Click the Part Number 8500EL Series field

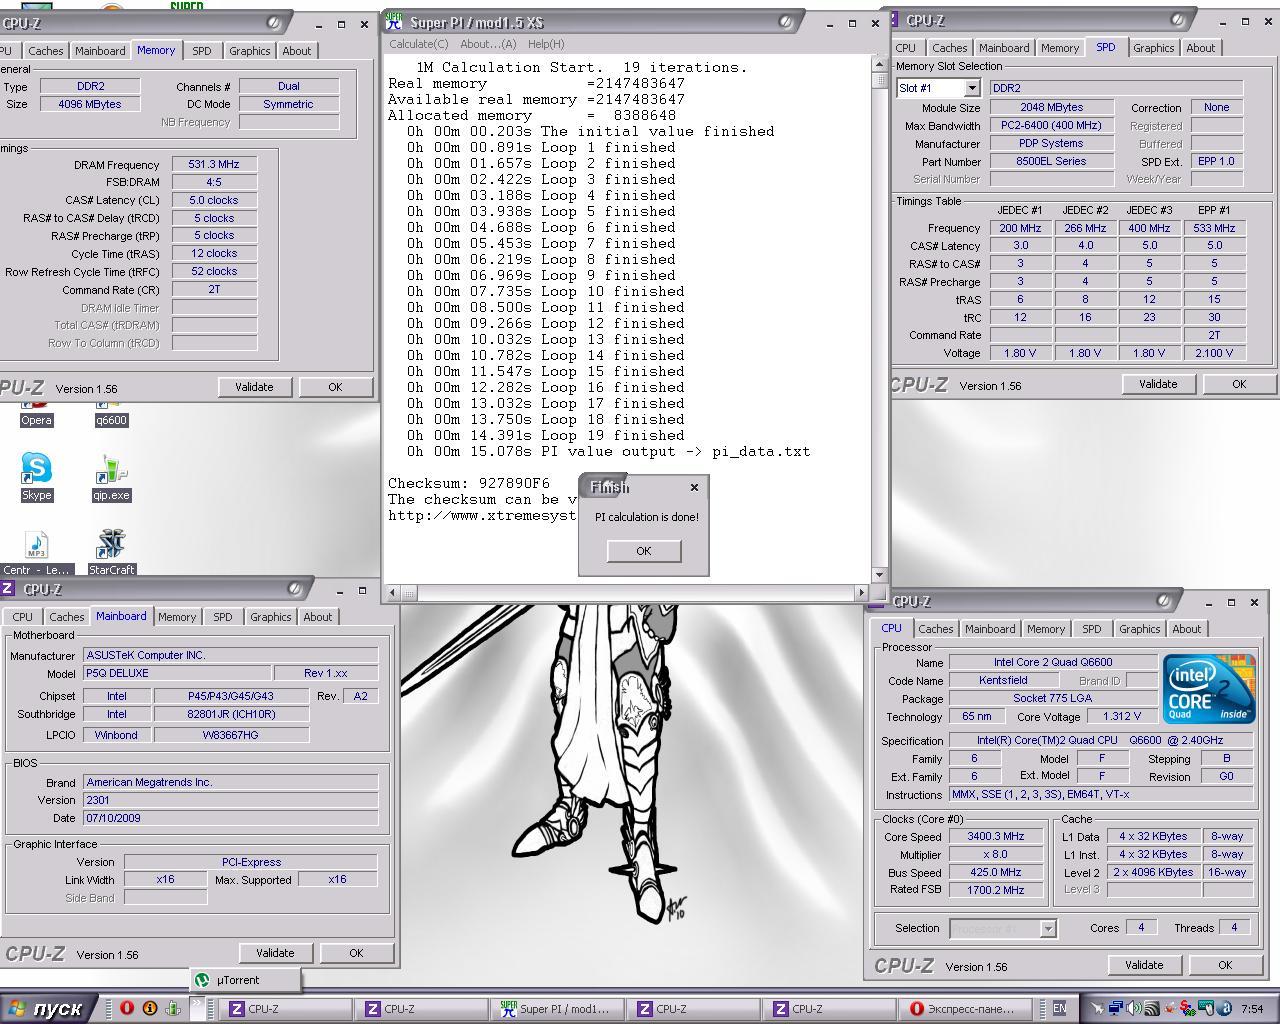pos(1051,161)
